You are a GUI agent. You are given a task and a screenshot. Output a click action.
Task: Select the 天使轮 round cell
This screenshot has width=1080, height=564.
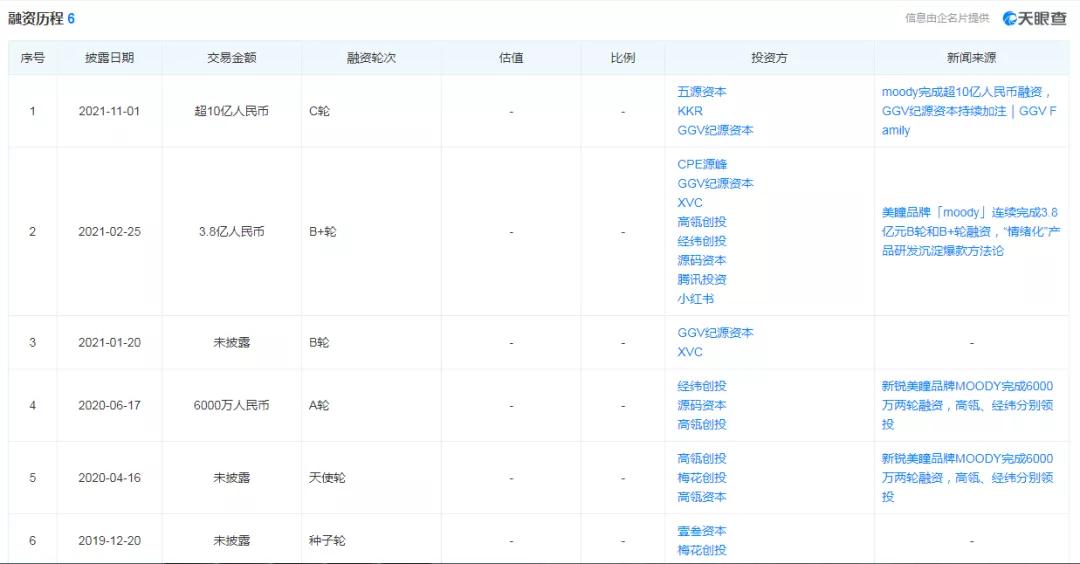tap(327, 478)
